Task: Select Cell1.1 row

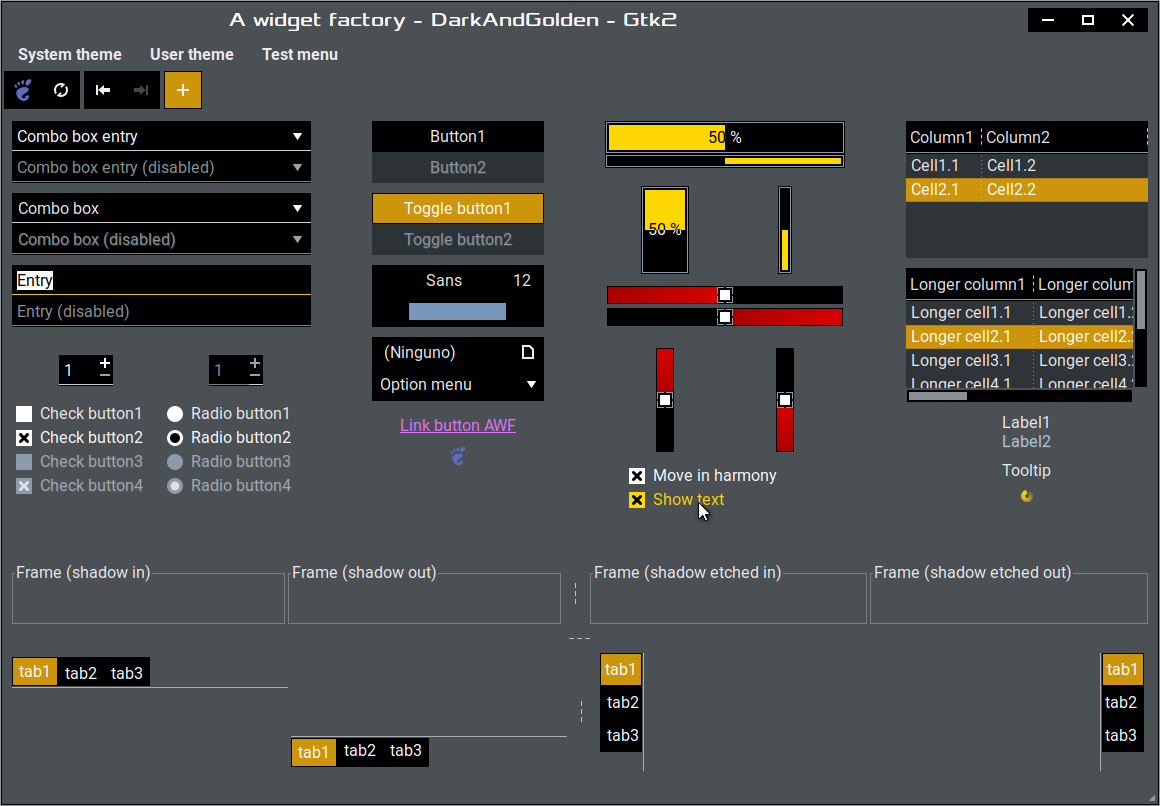Action: (x=1027, y=165)
